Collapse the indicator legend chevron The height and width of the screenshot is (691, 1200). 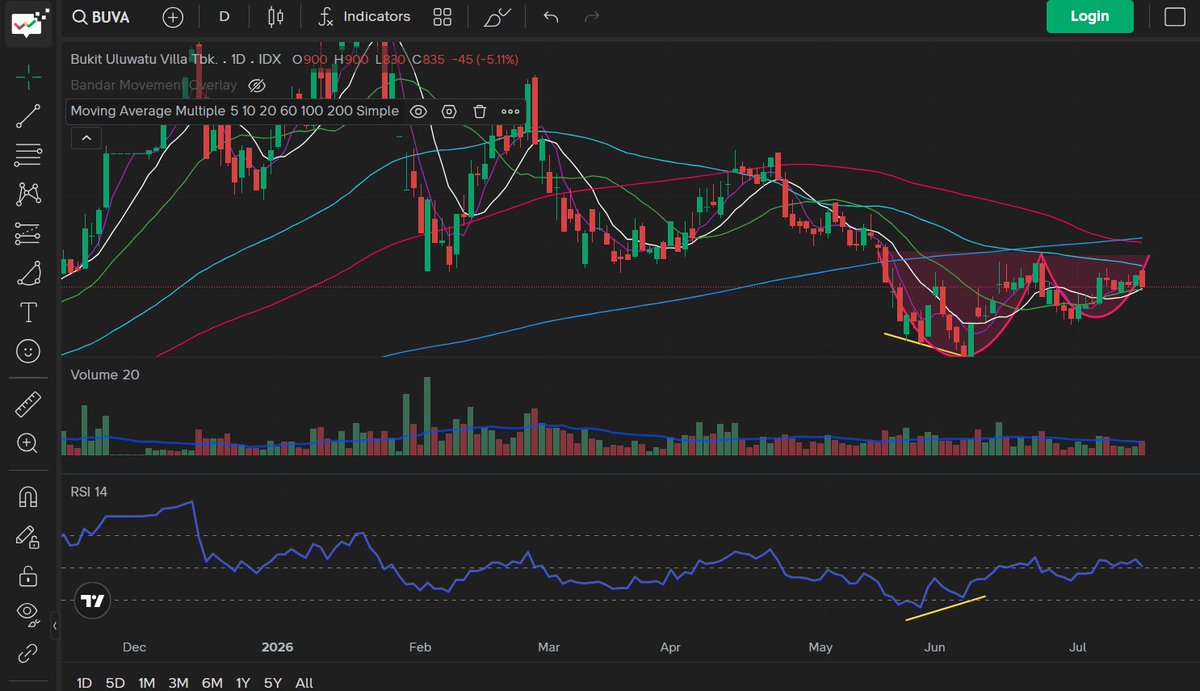[85, 138]
